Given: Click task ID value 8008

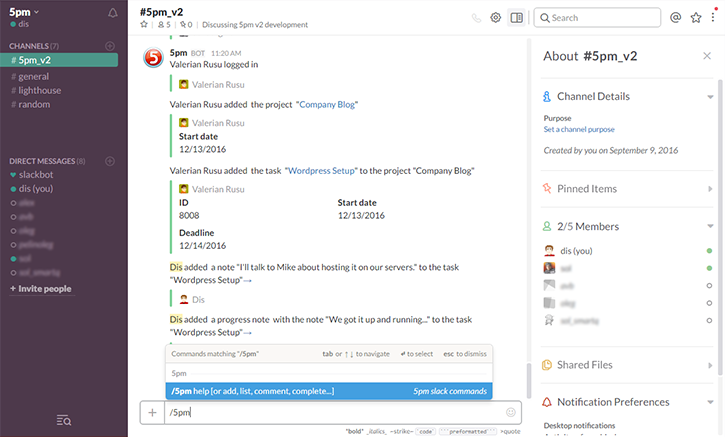Looking at the screenshot, I should (189, 215).
